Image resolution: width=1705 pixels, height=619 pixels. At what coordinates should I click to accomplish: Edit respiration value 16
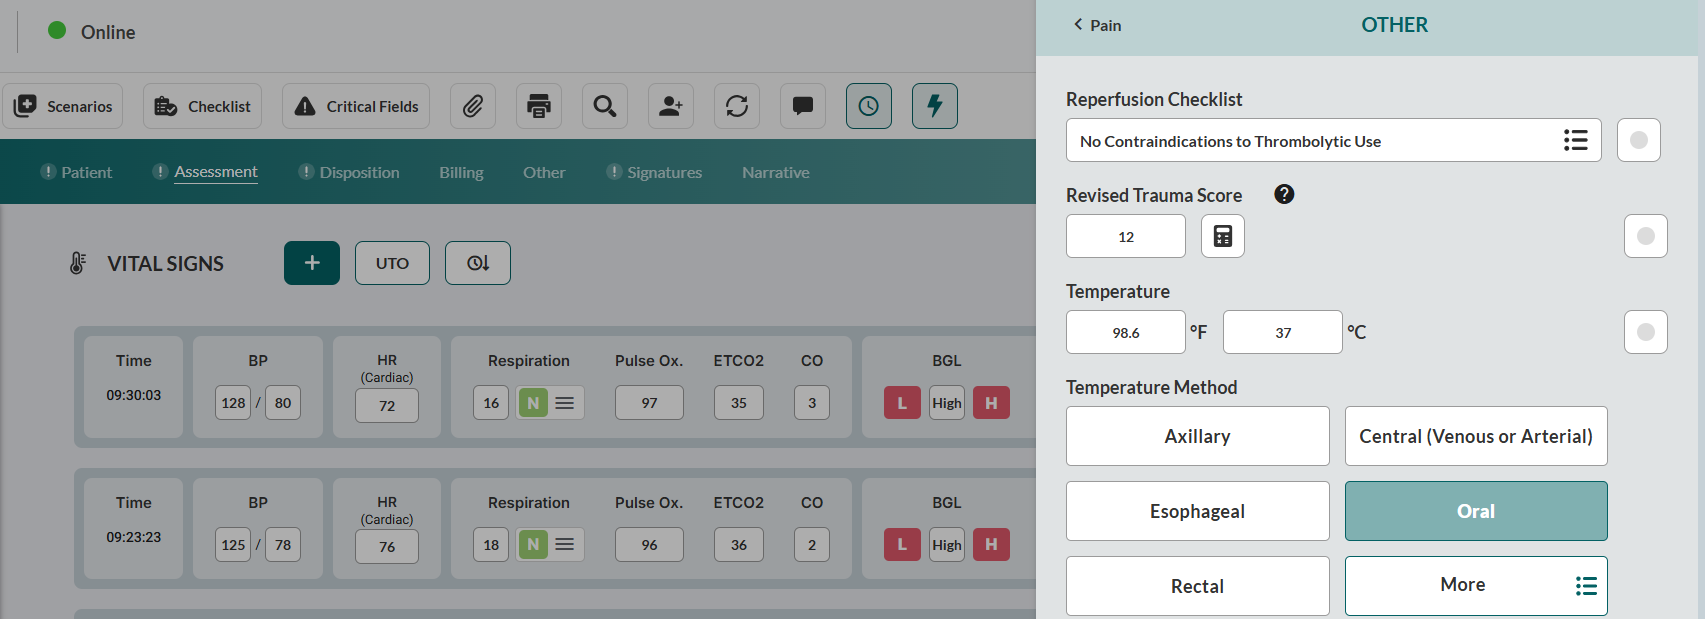(x=491, y=403)
